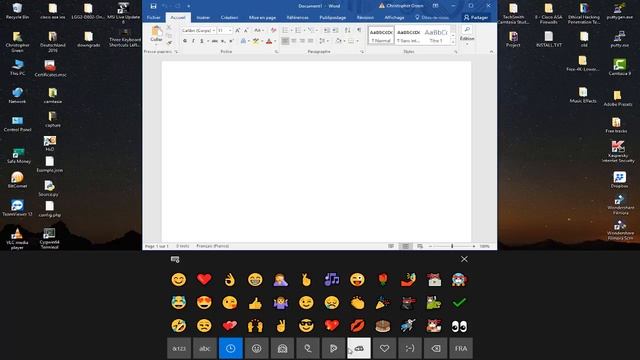Insert the clapping hands emoji
Image resolution: width=640 pixels, height=360 pixels.
[357, 303]
